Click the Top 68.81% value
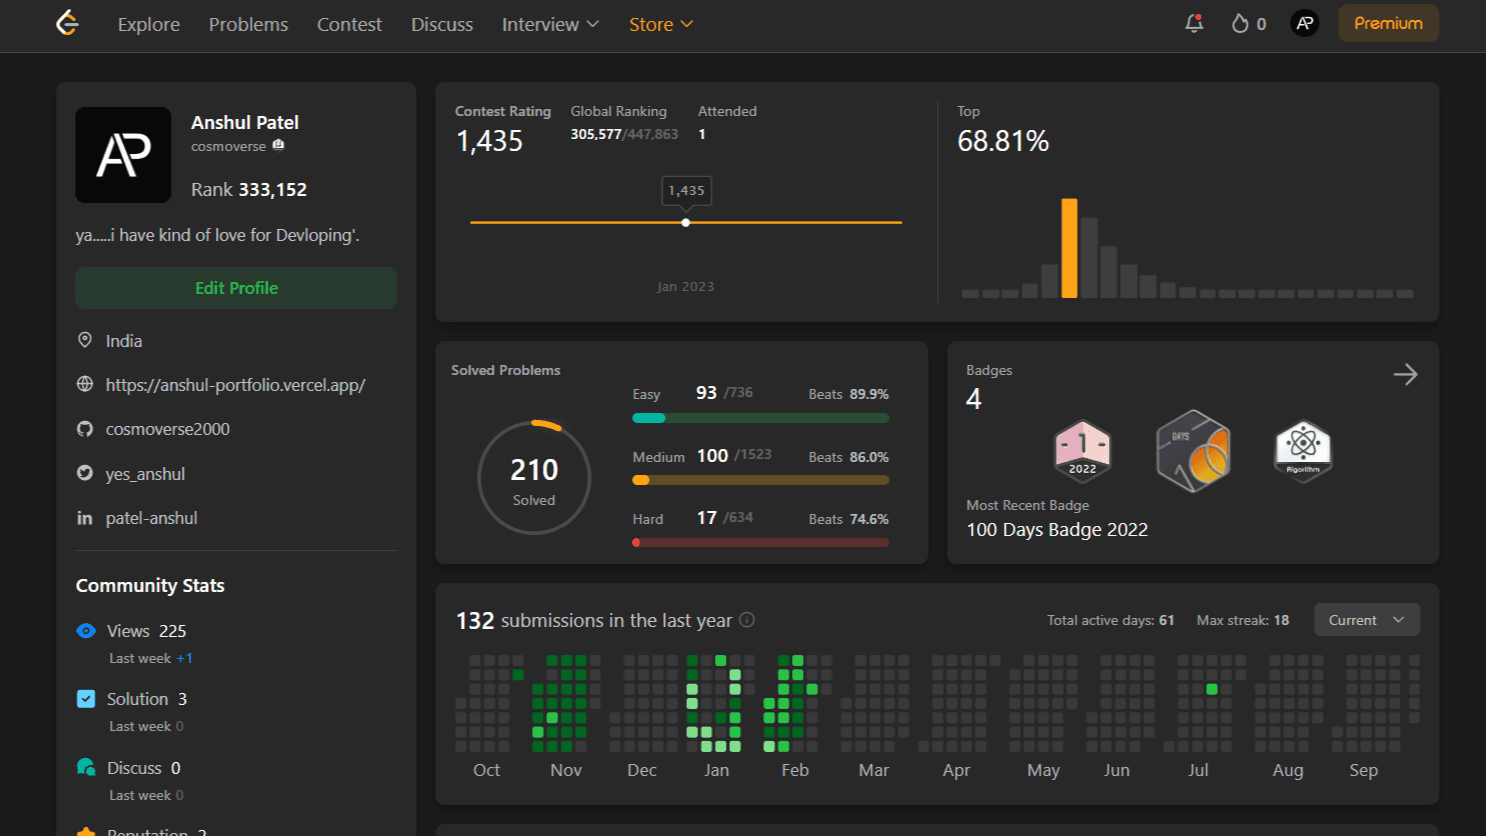This screenshot has height=836, width=1486. [x=1003, y=141]
